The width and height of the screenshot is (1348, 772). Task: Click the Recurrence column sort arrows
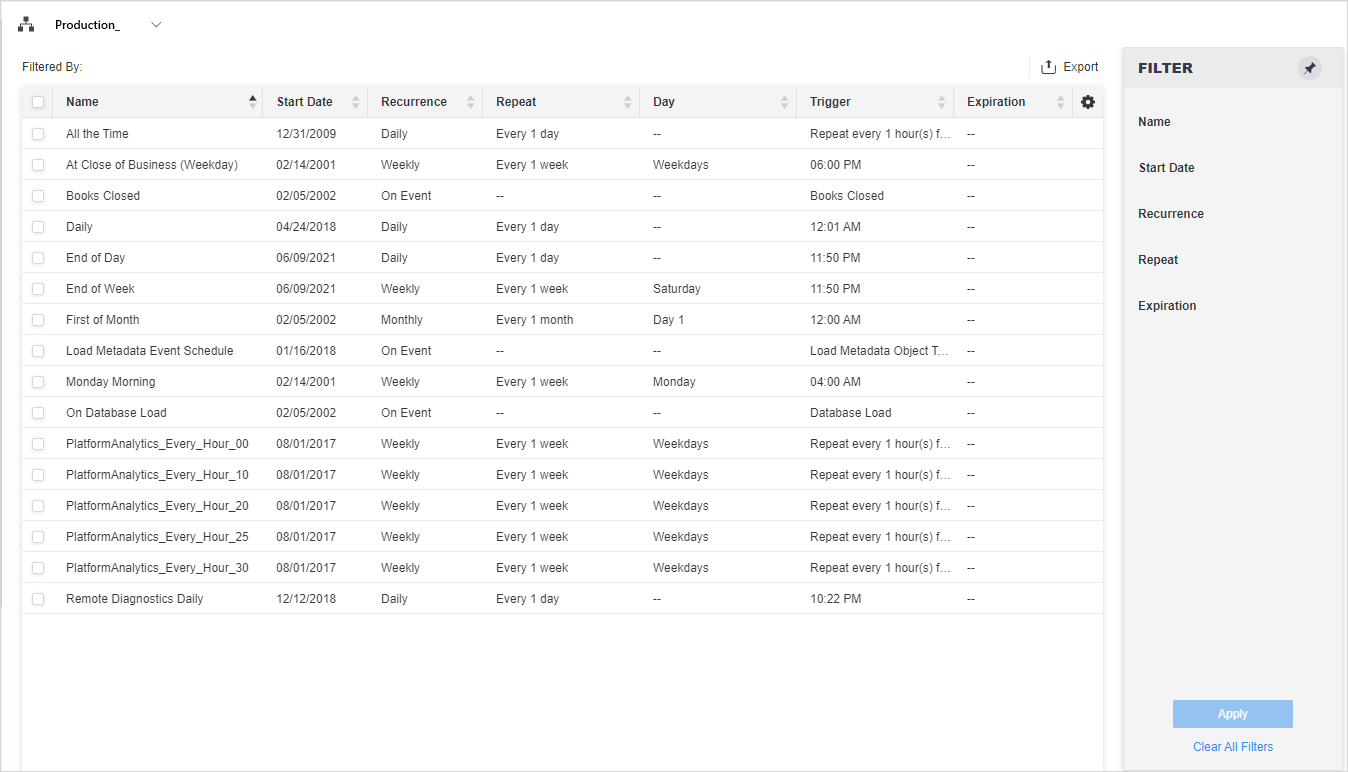coord(470,102)
